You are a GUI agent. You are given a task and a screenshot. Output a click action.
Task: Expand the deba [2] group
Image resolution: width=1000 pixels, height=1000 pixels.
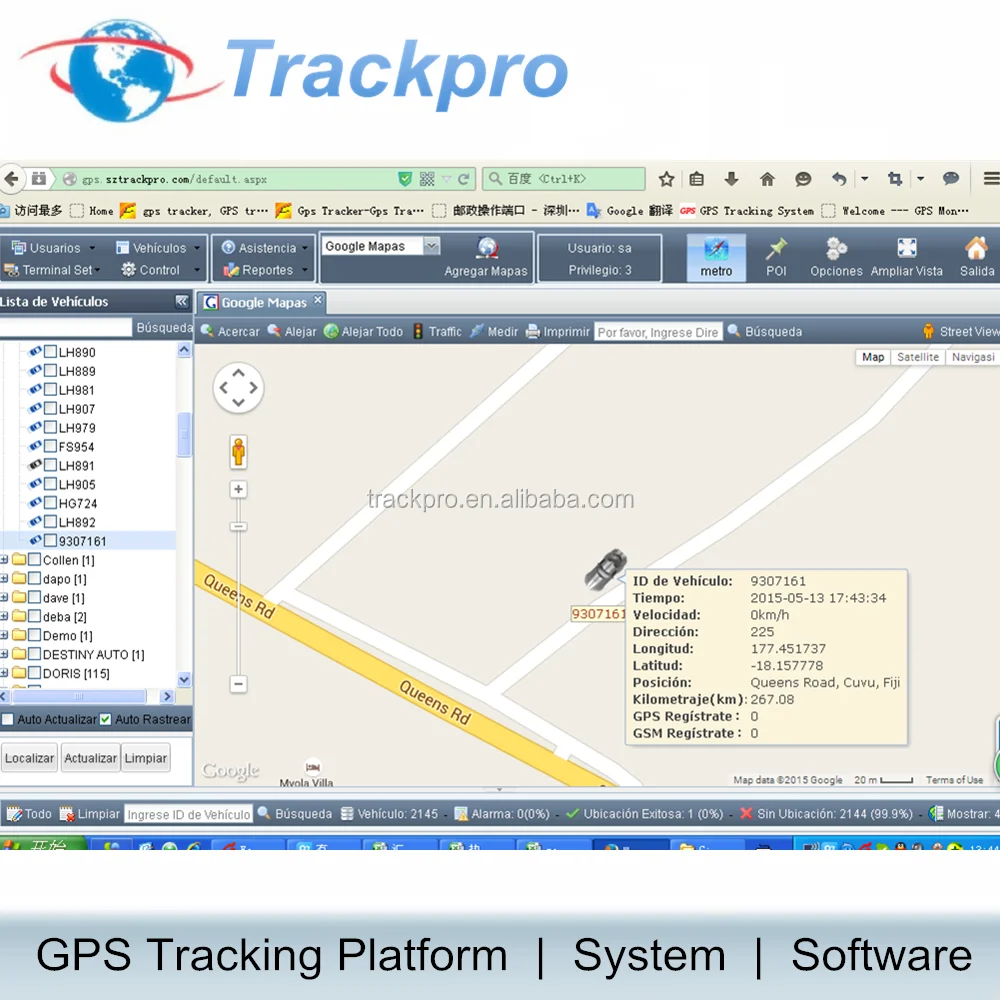(x=4, y=616)
